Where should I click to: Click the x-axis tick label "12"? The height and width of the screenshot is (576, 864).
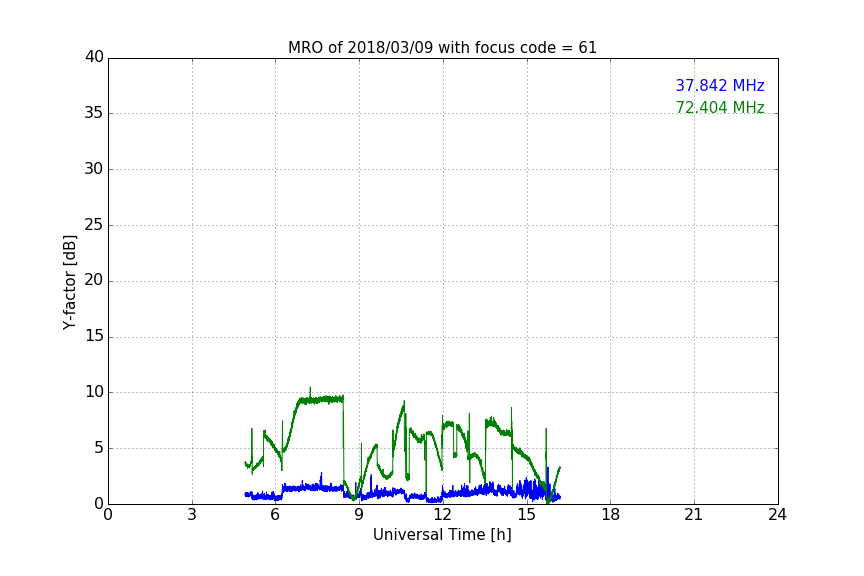point(442,515)
